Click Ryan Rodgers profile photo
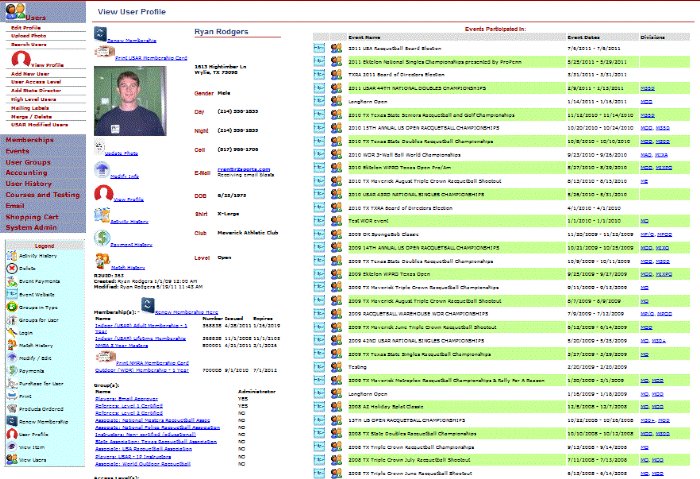 [x=130, y=100]
